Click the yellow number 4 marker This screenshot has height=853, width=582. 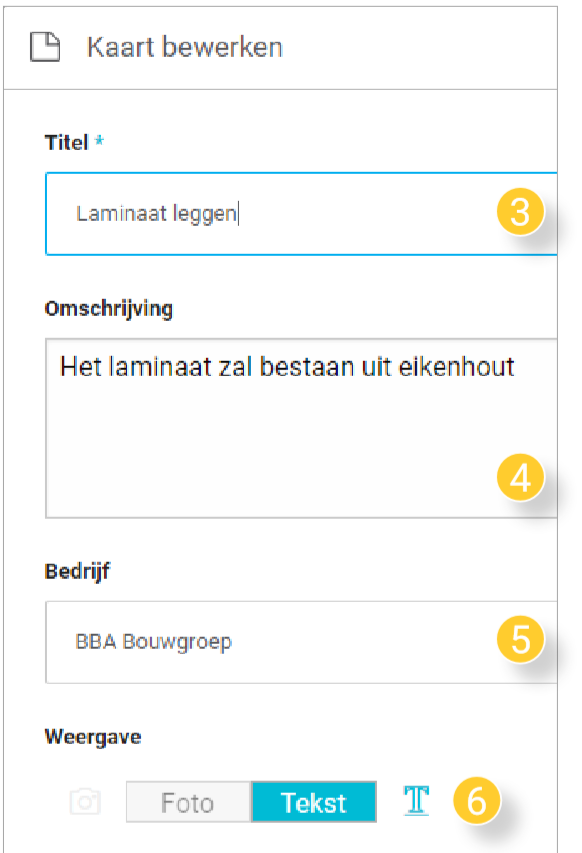click(521, 478)
